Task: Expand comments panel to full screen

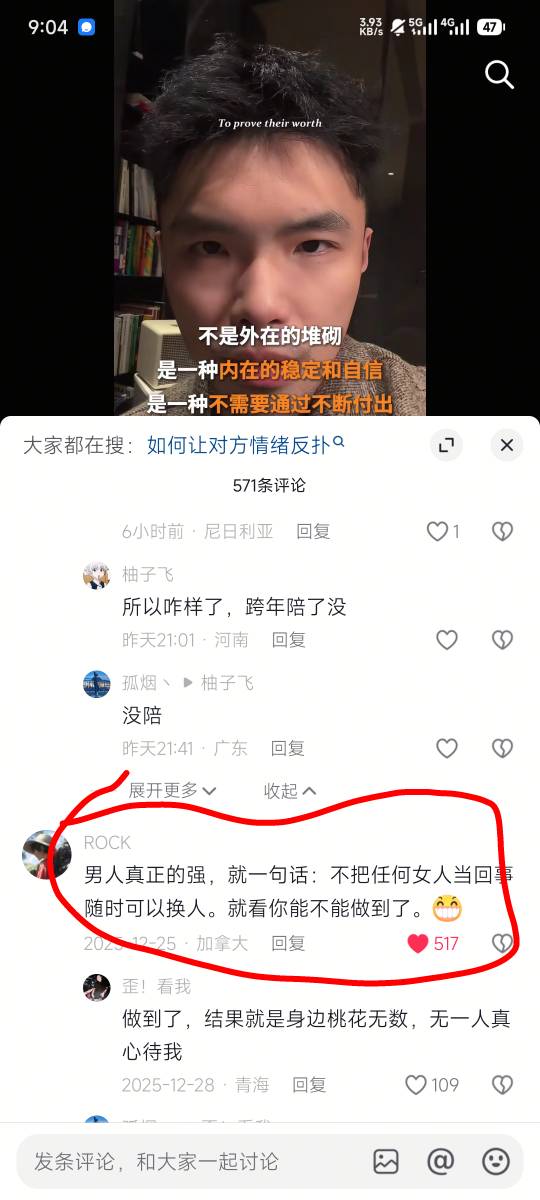Action: [446, 445]
